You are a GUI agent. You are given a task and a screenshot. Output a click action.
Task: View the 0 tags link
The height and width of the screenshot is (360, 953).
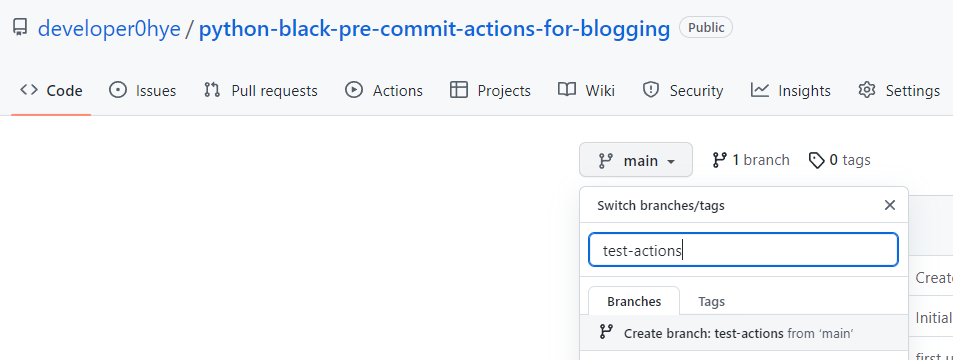[839, 160]
